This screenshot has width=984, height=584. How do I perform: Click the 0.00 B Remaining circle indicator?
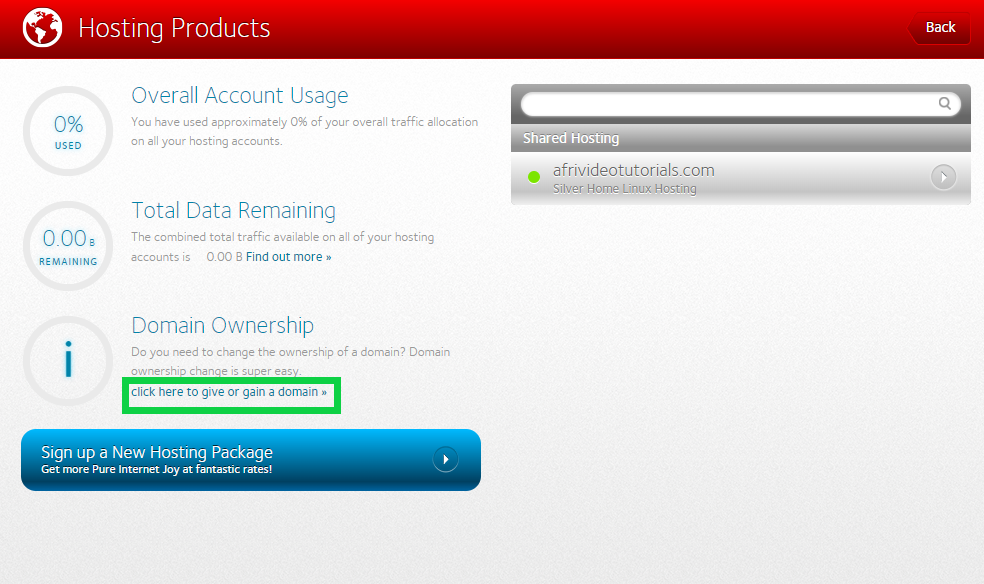pos(68,245)
